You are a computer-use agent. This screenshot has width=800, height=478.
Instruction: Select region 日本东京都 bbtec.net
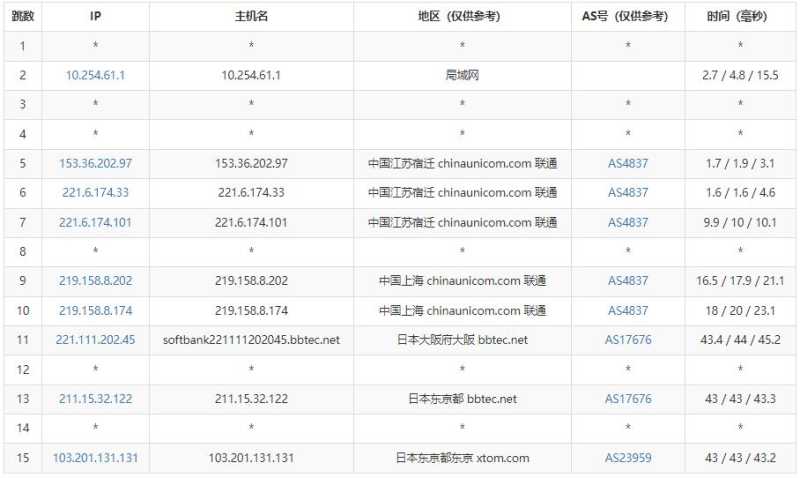tap(462, 399)
